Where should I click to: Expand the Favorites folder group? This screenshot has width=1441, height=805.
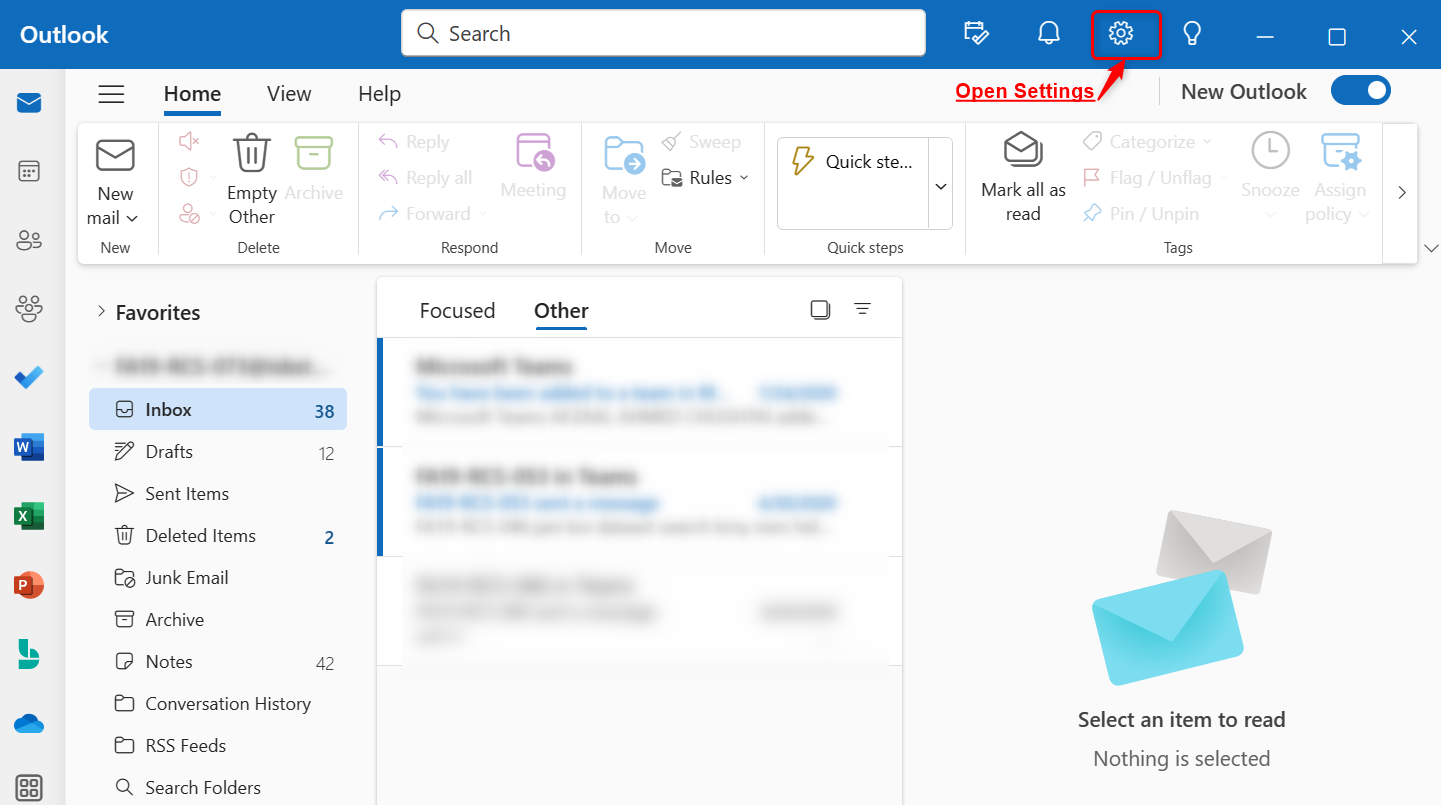101,312
